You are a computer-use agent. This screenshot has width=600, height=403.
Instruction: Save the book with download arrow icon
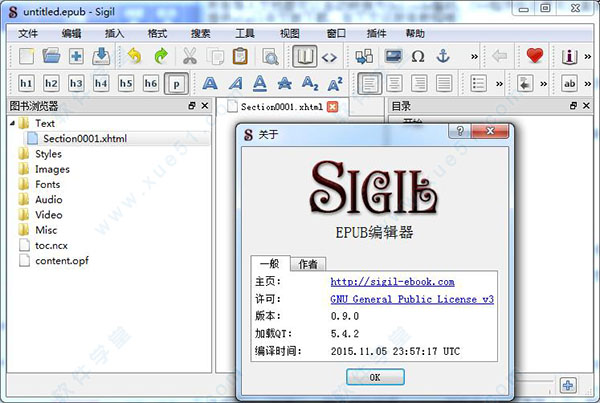(x=101, y=56)
